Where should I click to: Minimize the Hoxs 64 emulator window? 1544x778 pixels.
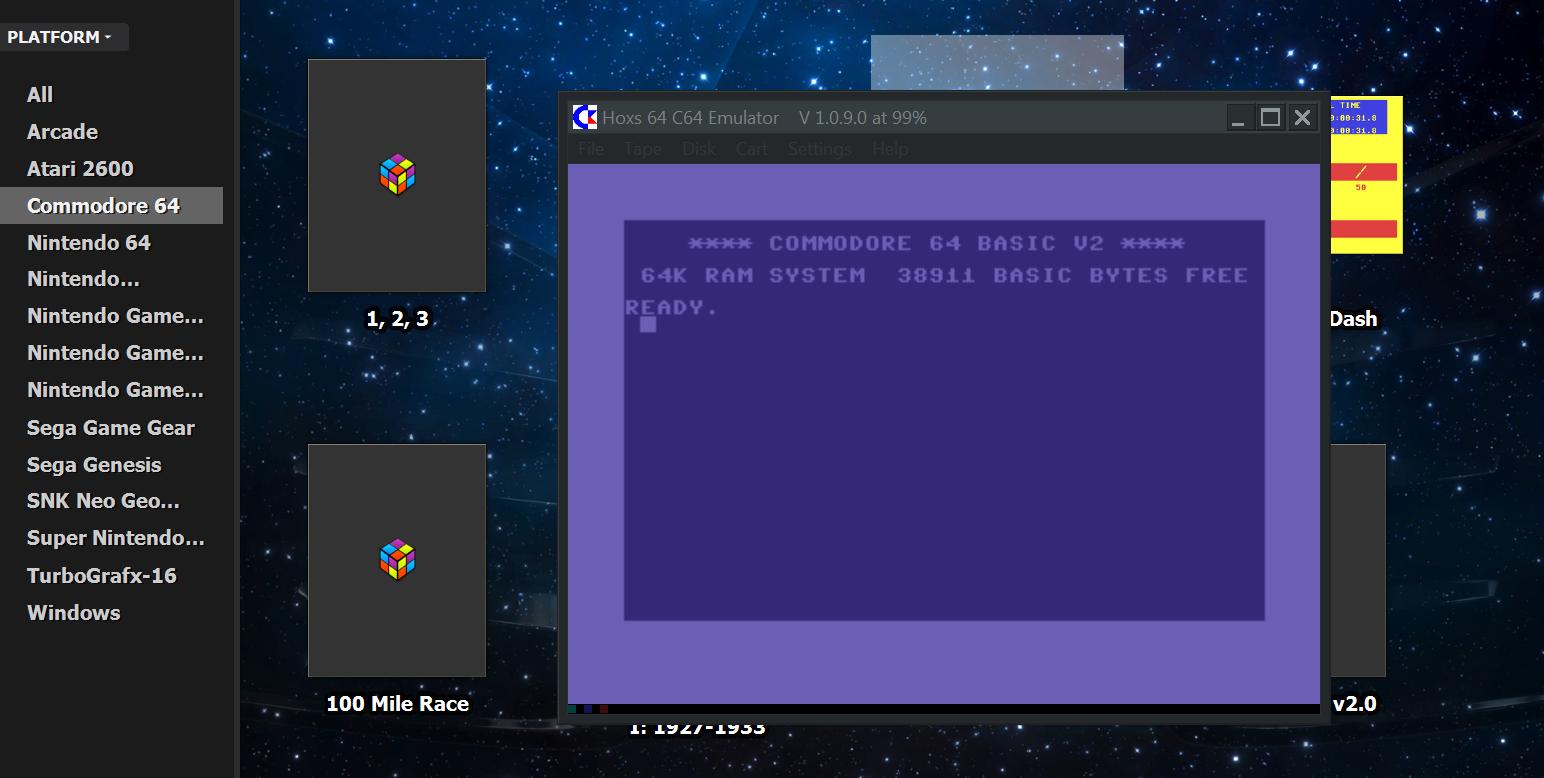coord(1238,118)
